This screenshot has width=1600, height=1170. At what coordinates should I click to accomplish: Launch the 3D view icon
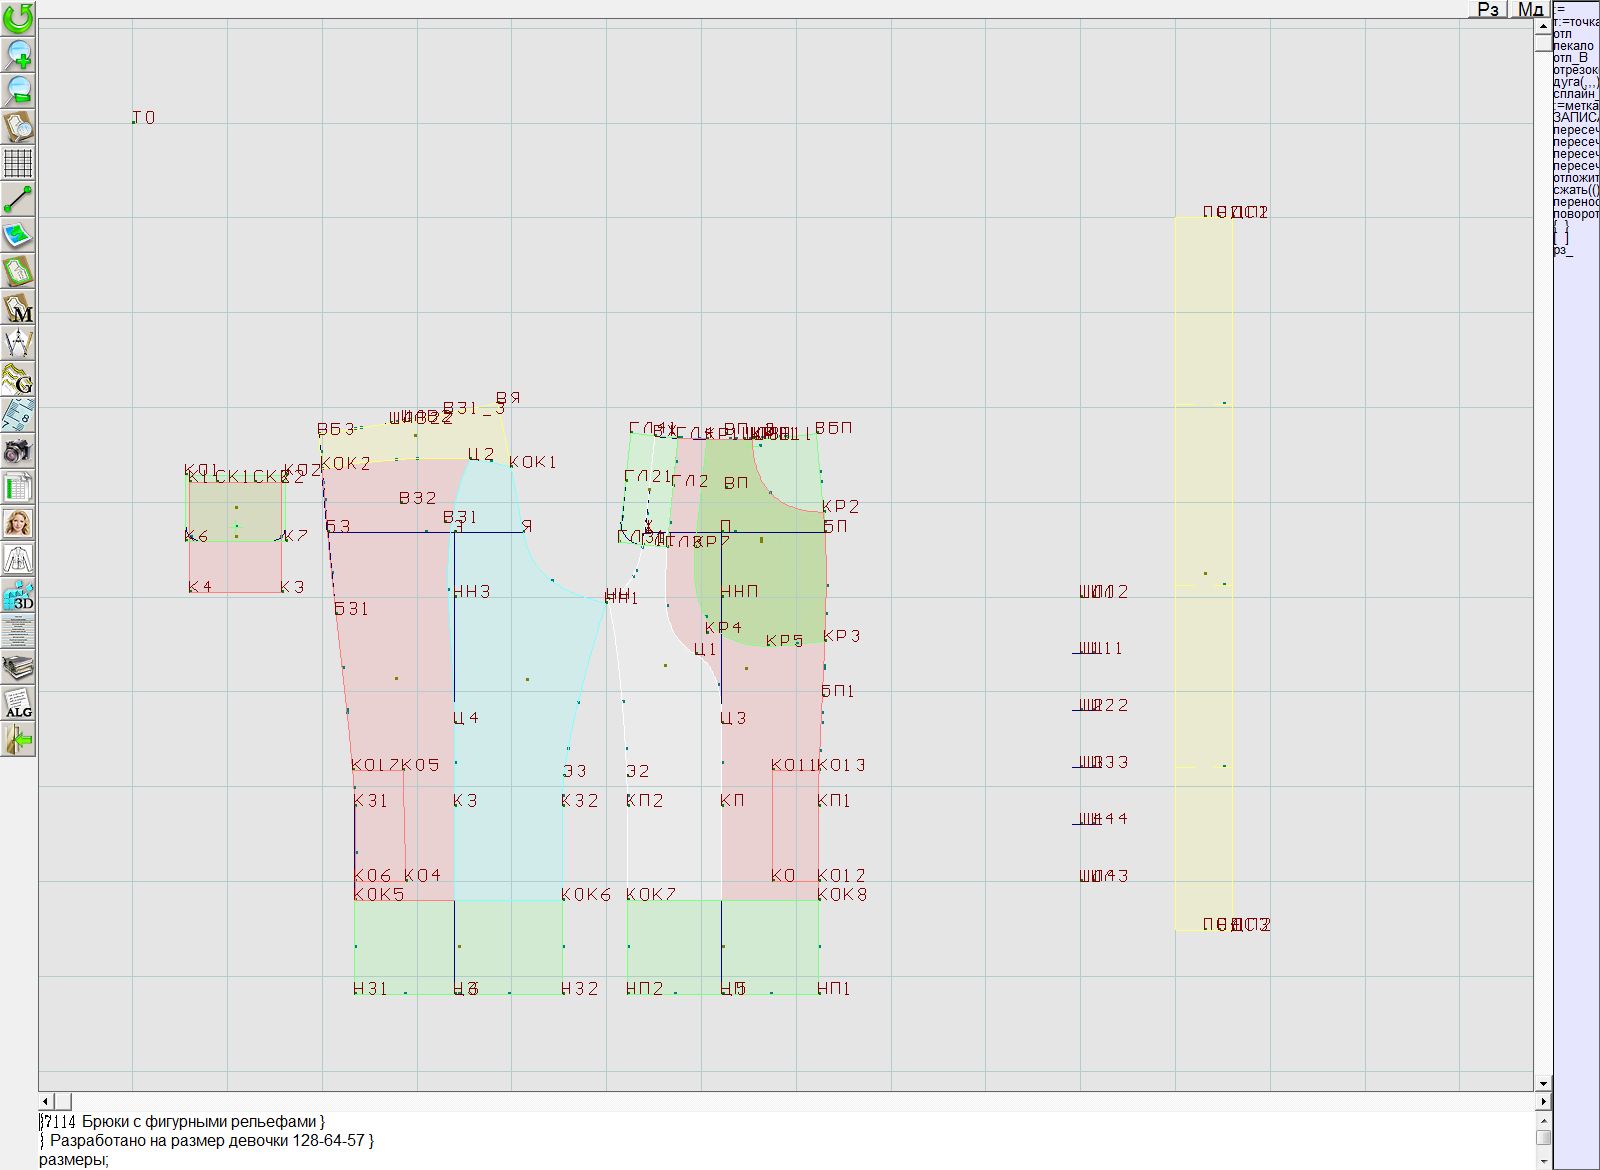[x=18, y=596]
